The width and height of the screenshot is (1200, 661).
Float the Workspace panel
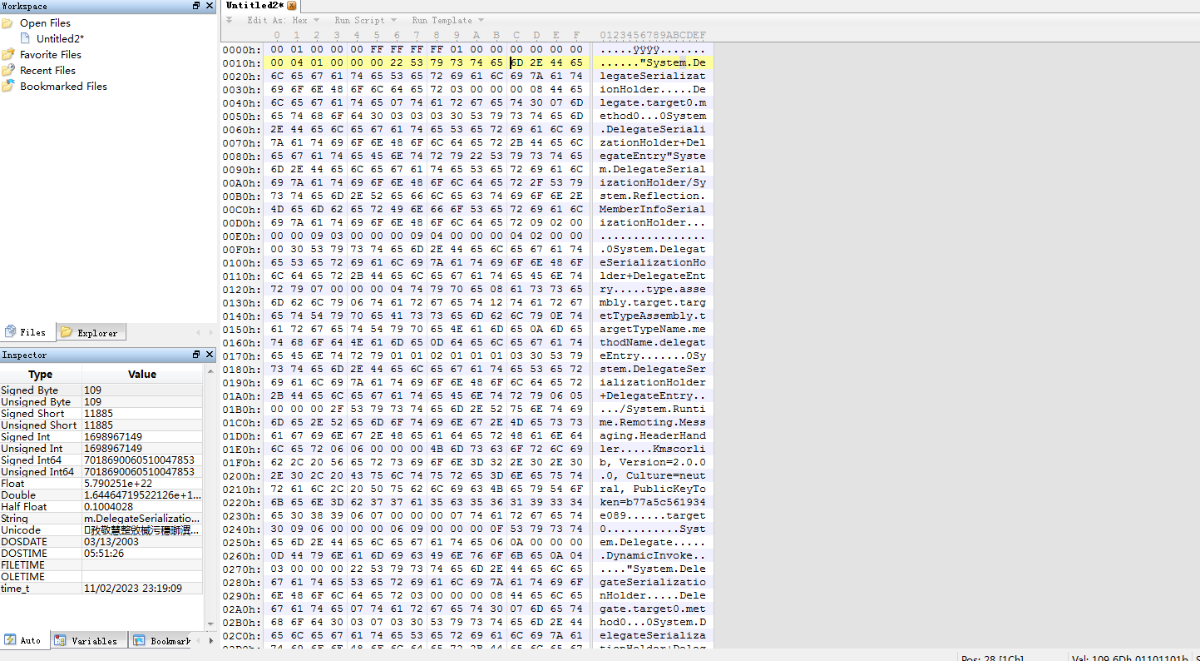click(196, 6)
